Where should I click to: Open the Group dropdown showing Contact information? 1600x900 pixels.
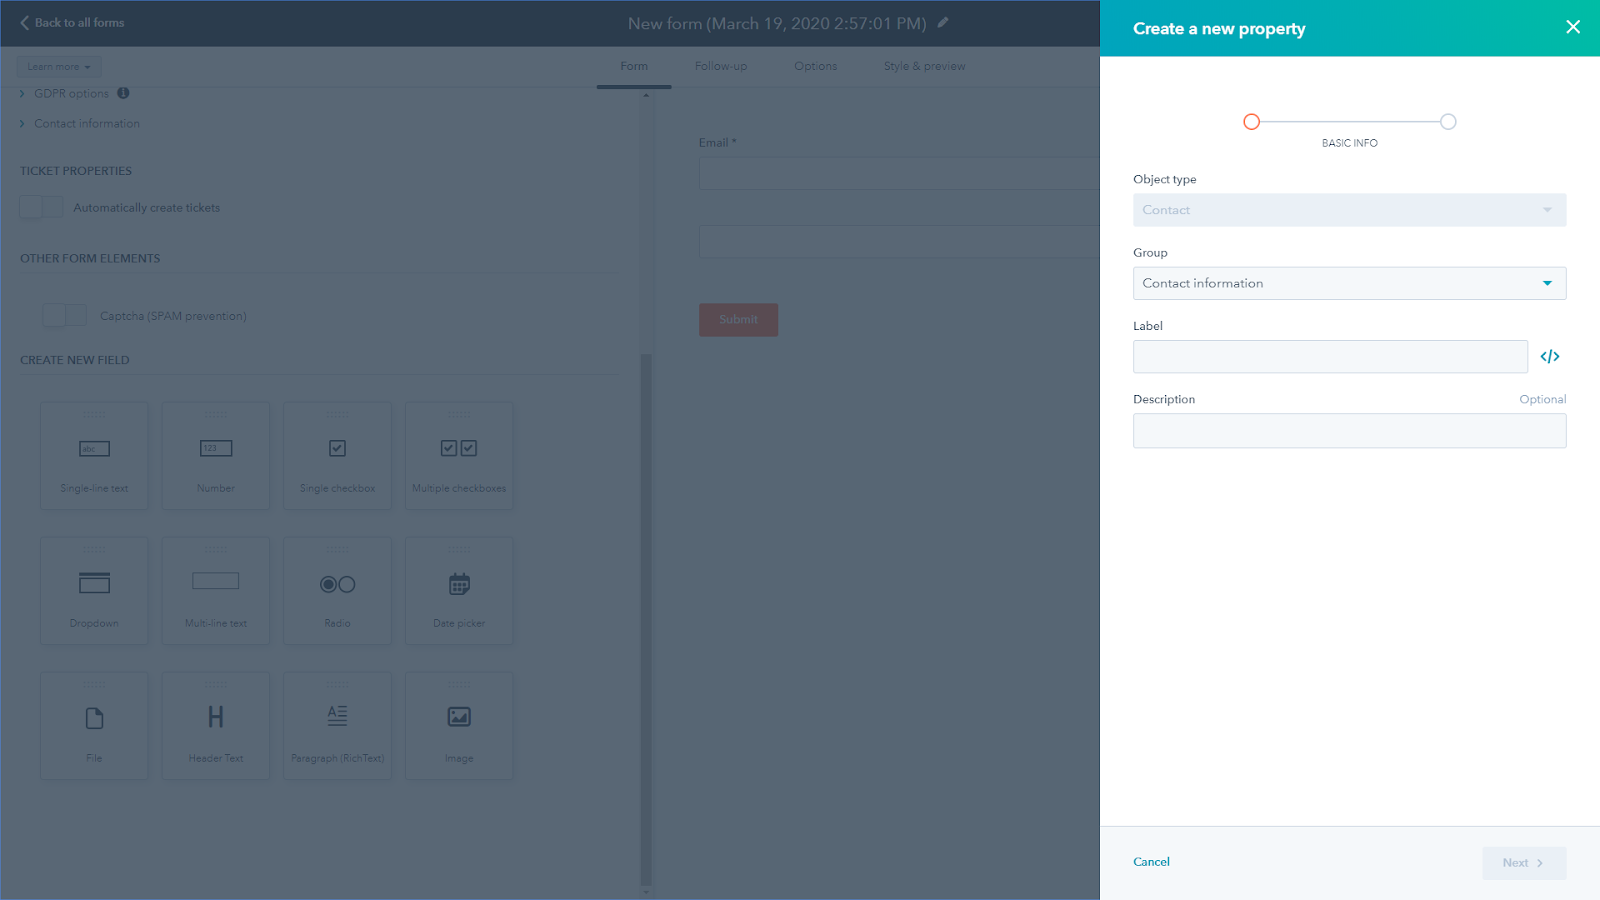coord(1349,283)
